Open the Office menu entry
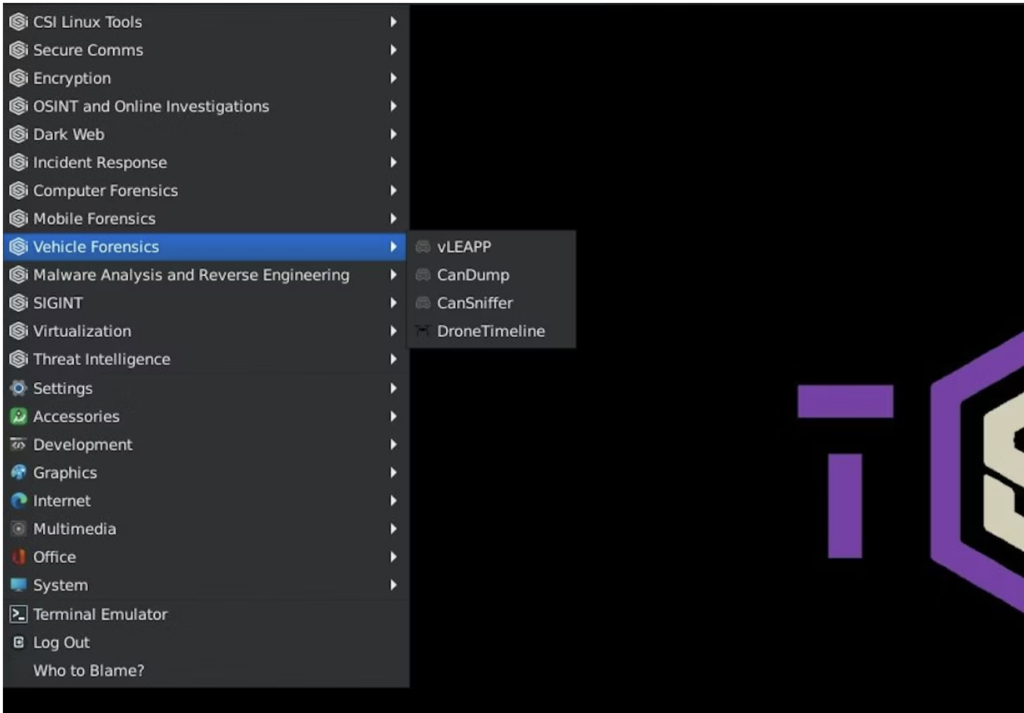 [x=206, y=557]
